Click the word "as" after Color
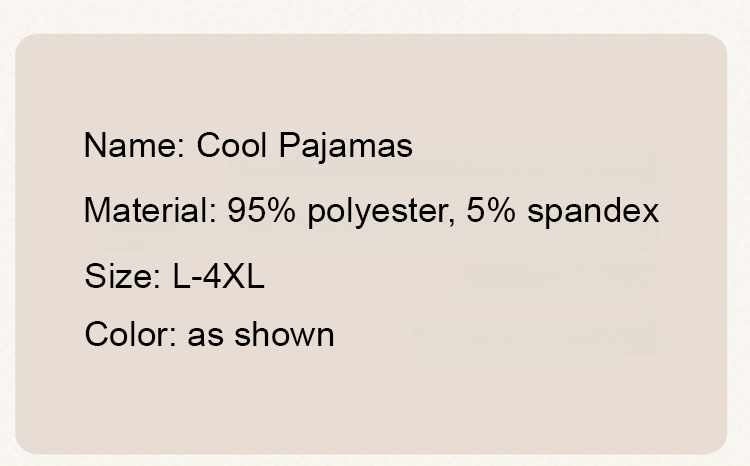 tap(205, 335)
